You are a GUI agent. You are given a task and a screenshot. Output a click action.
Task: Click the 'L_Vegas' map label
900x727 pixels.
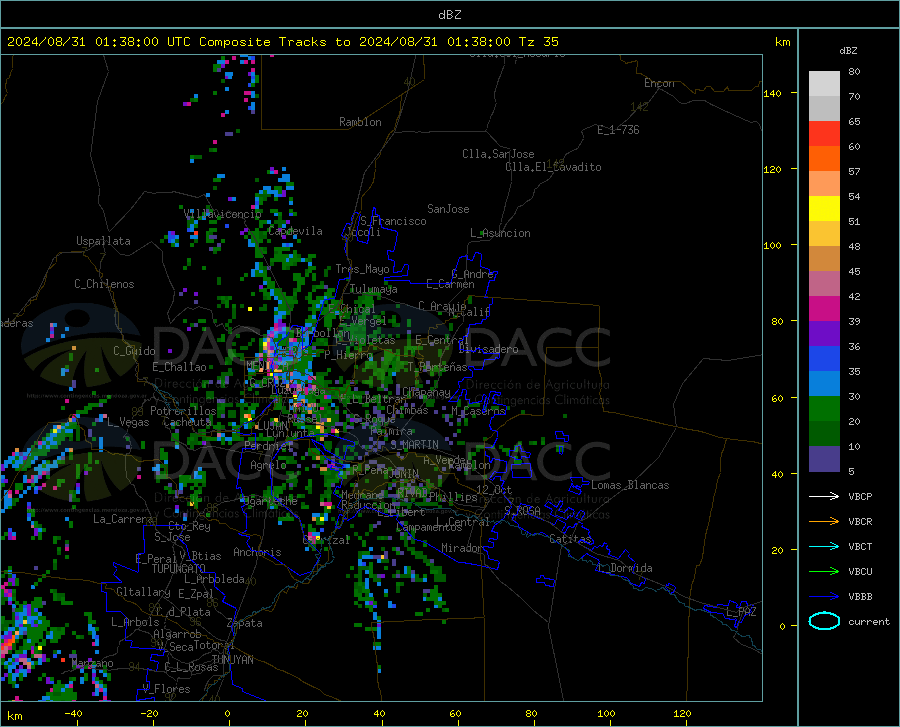(128, 422)
